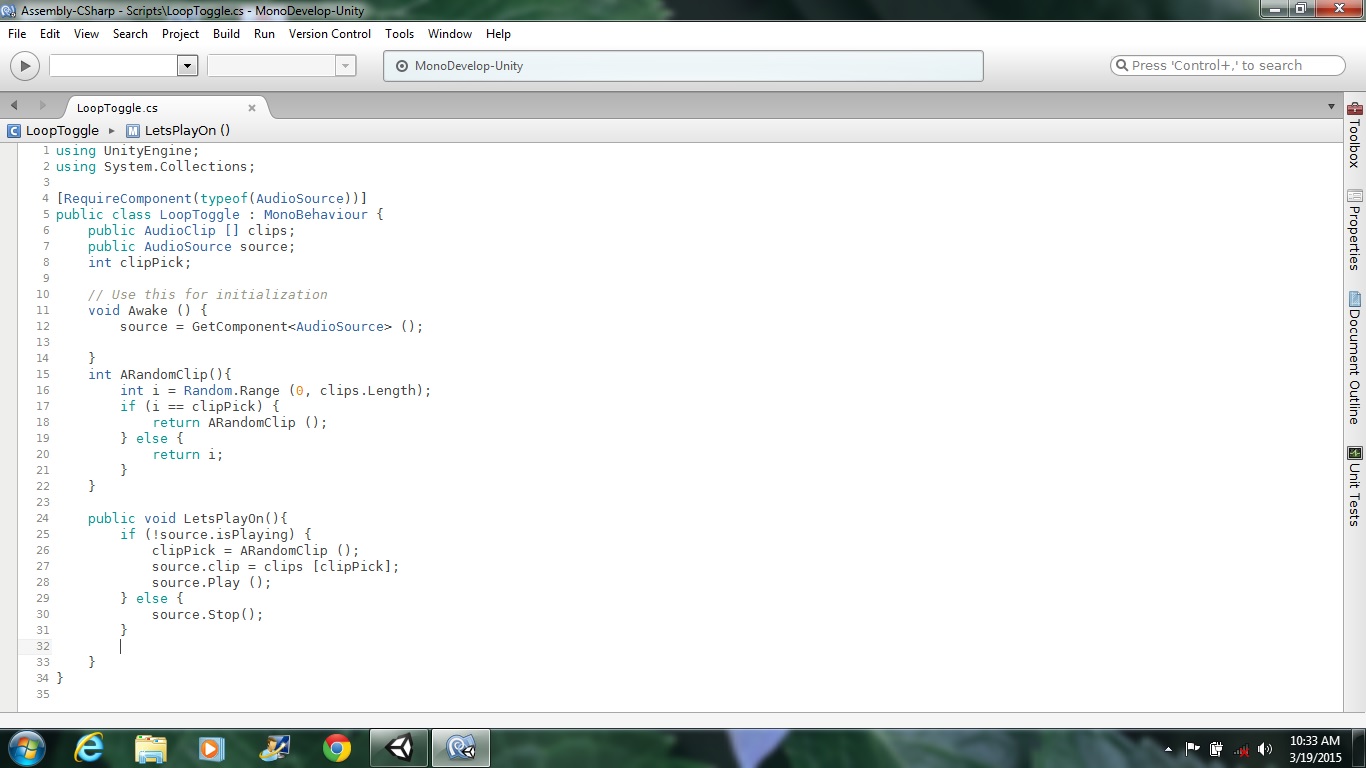Open the File menu
The height and width of the screenshot is (768, 1366).
[17, 33]
